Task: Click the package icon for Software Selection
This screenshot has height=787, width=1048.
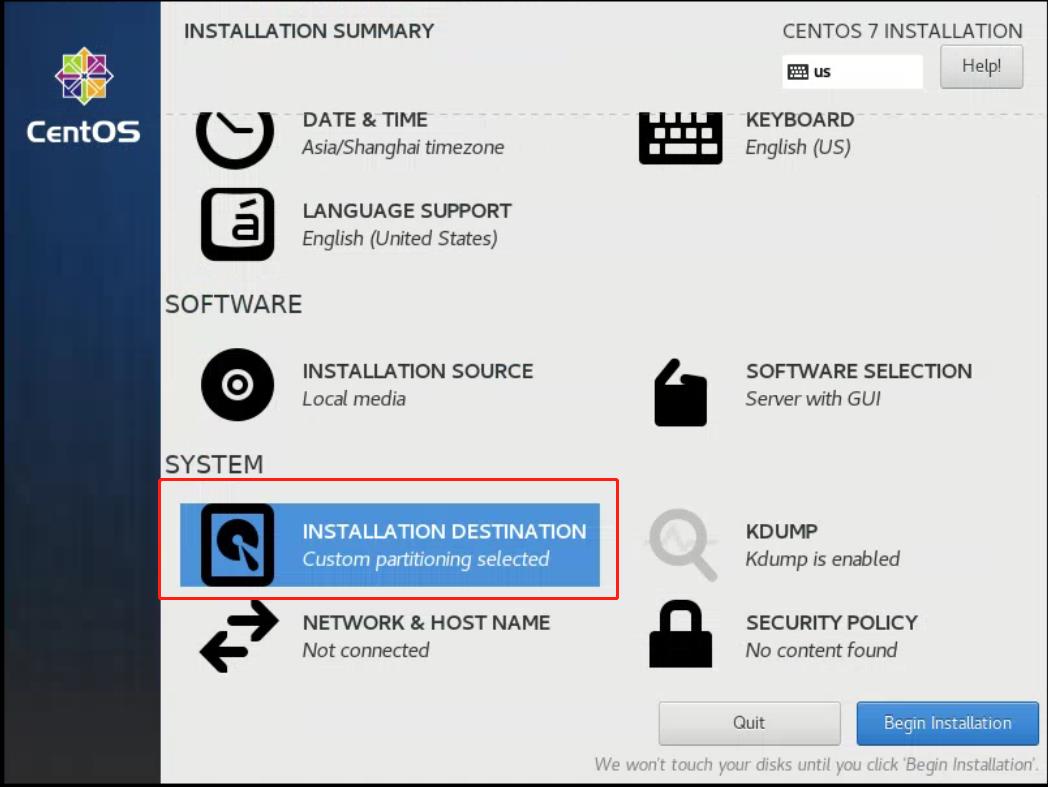Action: coord(680,393)
